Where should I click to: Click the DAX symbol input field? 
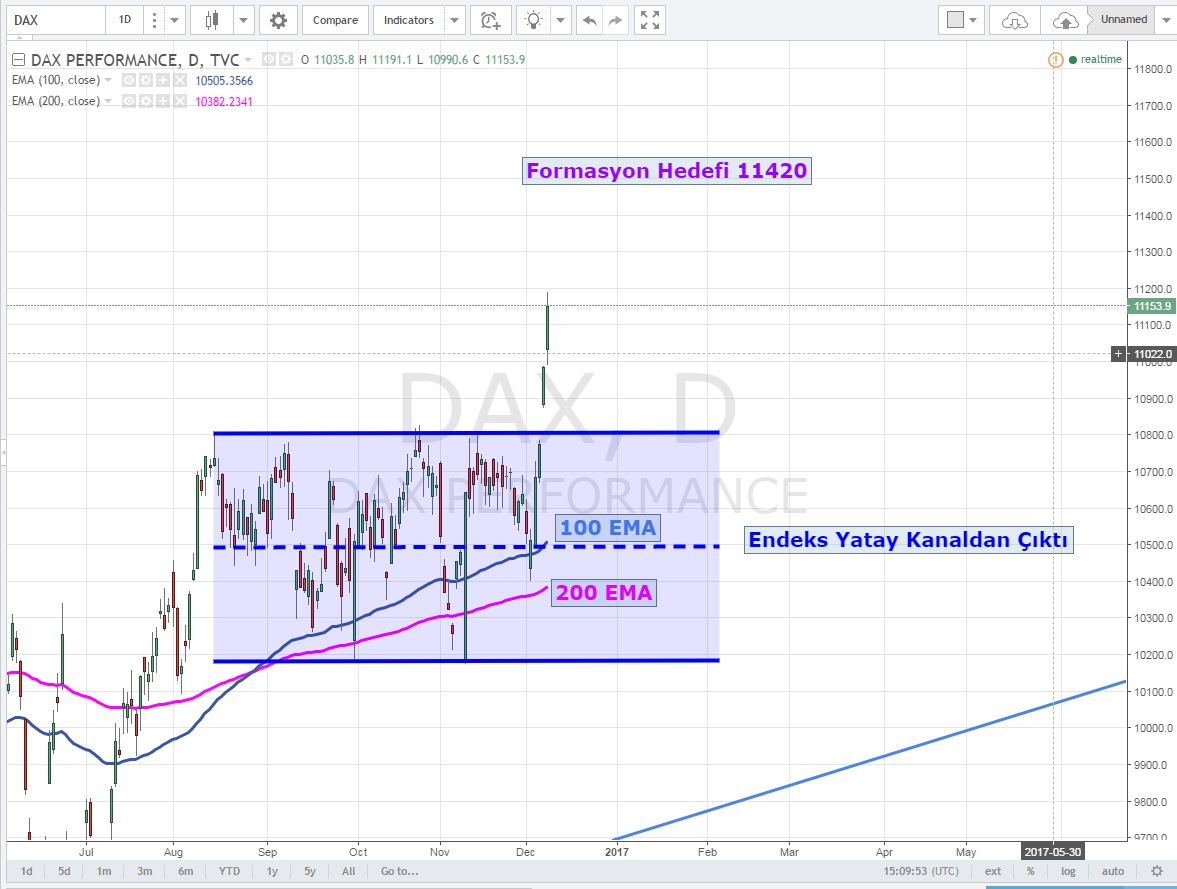pos(55,20)
